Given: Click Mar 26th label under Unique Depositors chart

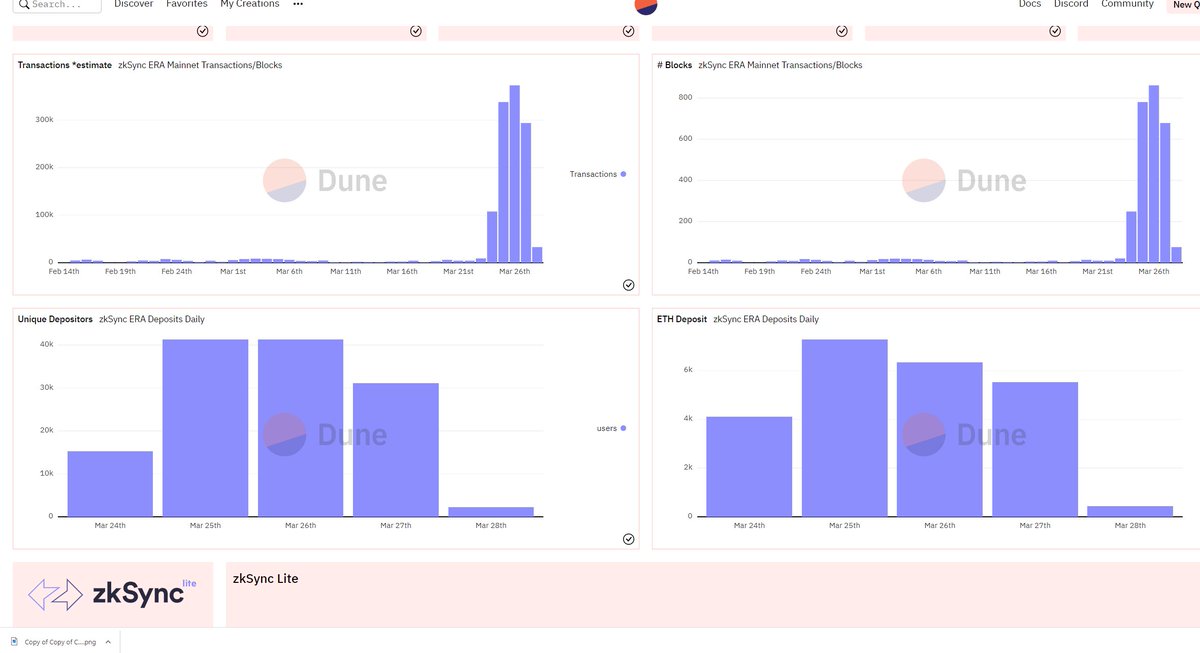Looking at the screenshot, I should point(300,525).
